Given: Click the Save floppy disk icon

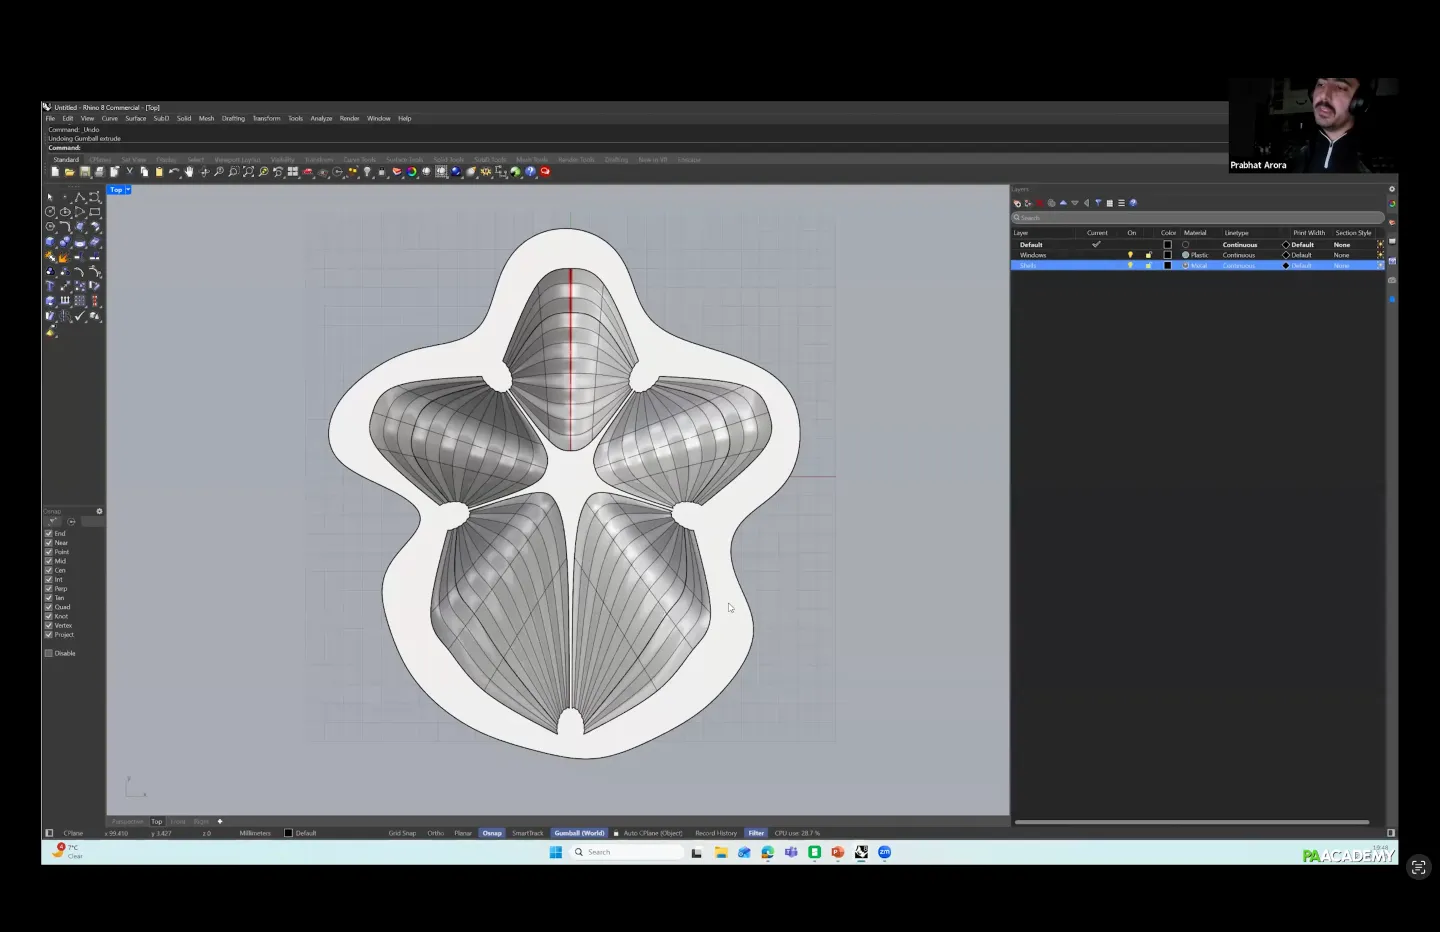Looking at the screenshot, I should click(x=85, y=172).
